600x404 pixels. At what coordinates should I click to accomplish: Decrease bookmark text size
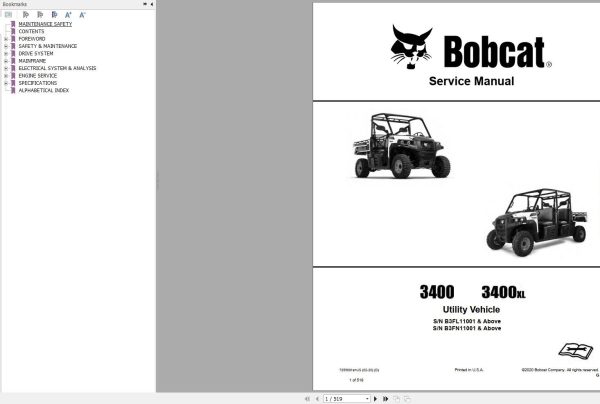82,15
